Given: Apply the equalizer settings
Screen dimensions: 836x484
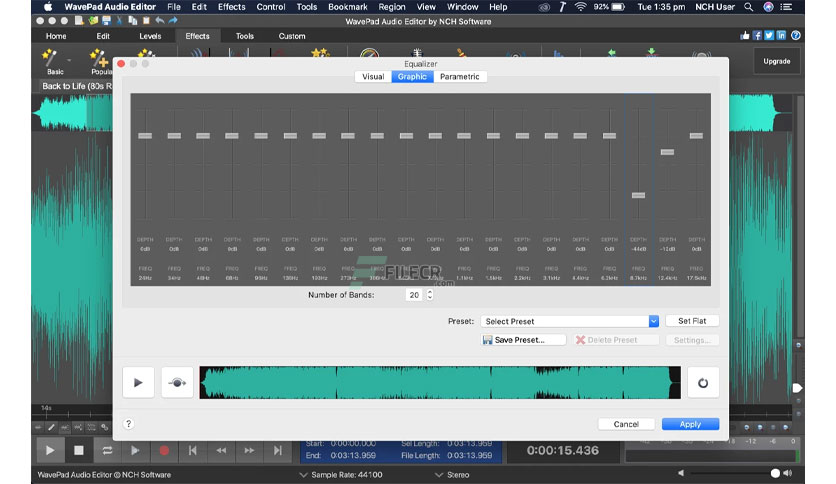Looking at the screenshot, I should coord(690,424).
